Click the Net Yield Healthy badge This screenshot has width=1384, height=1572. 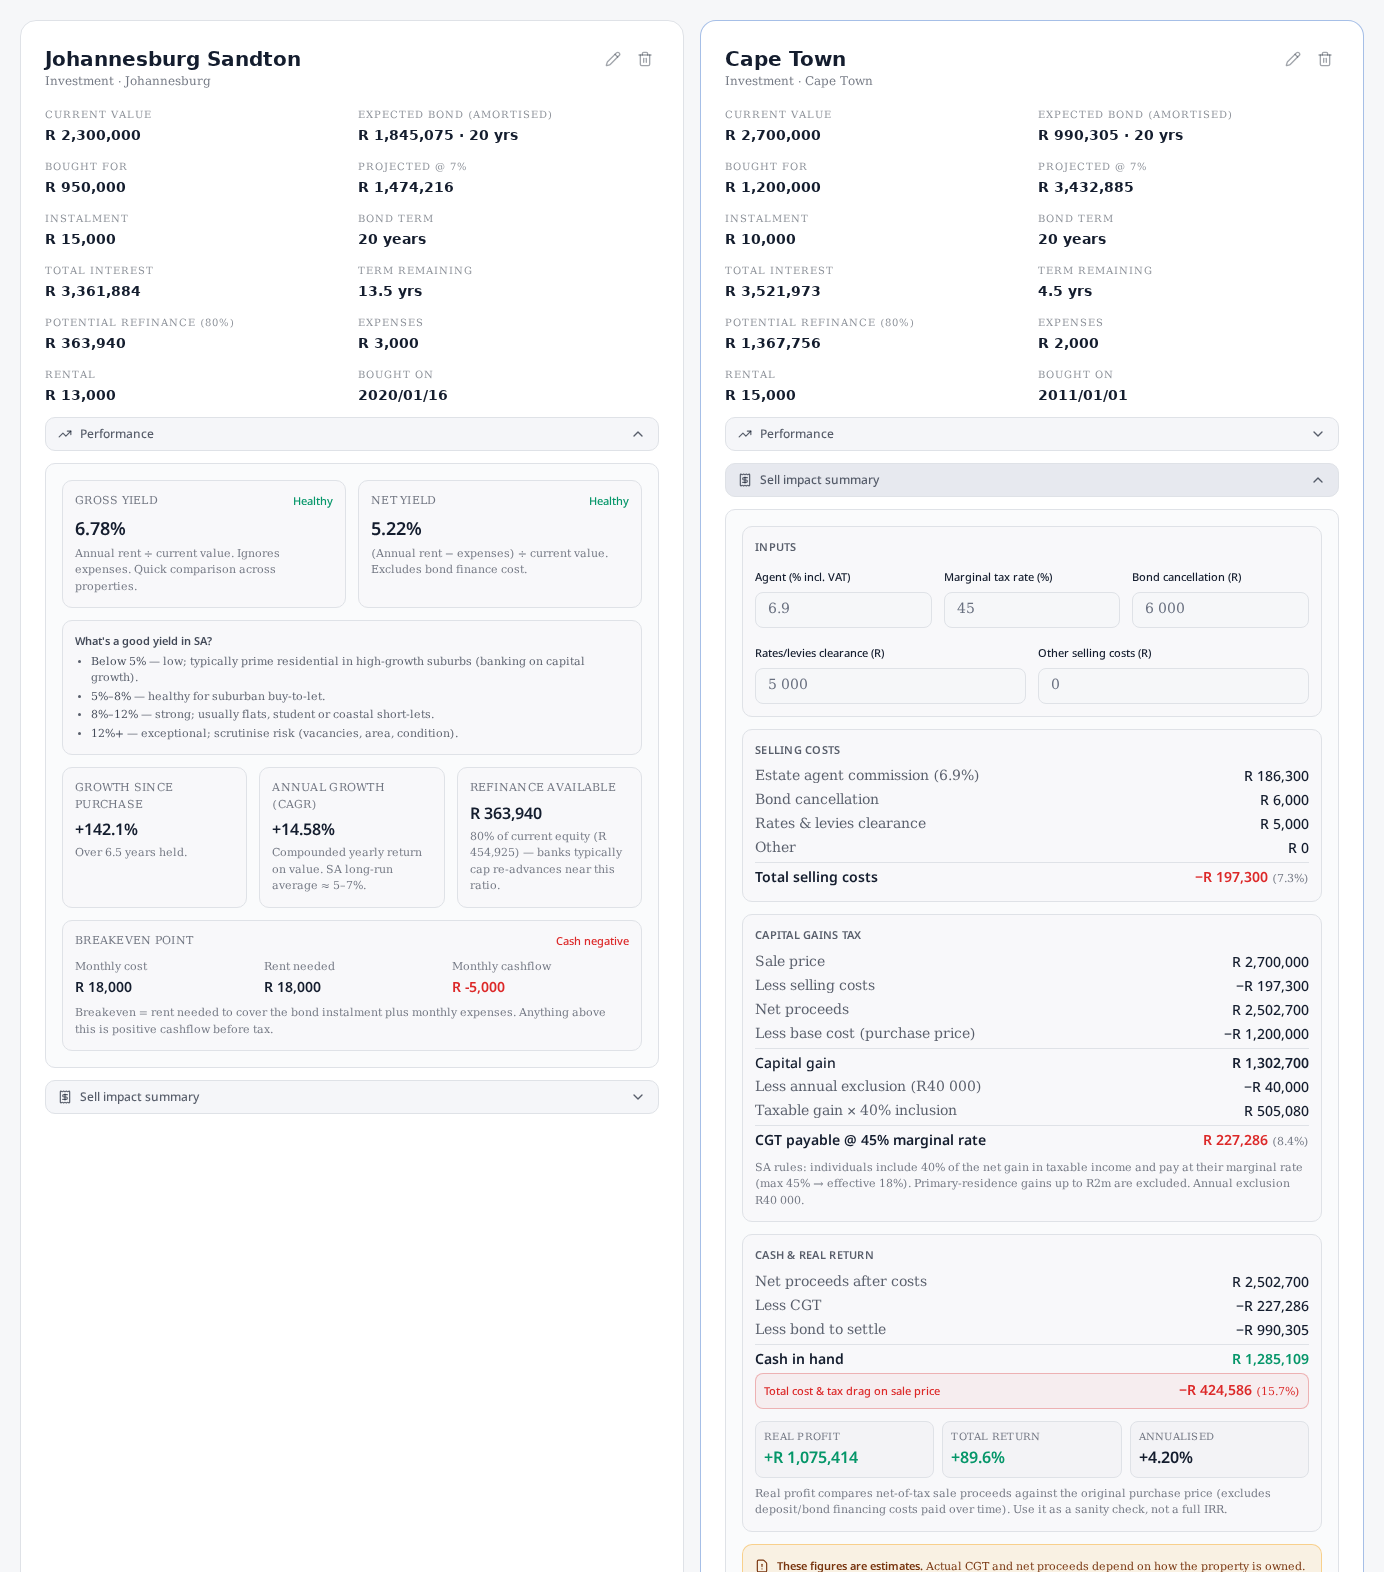click(609, 501)
